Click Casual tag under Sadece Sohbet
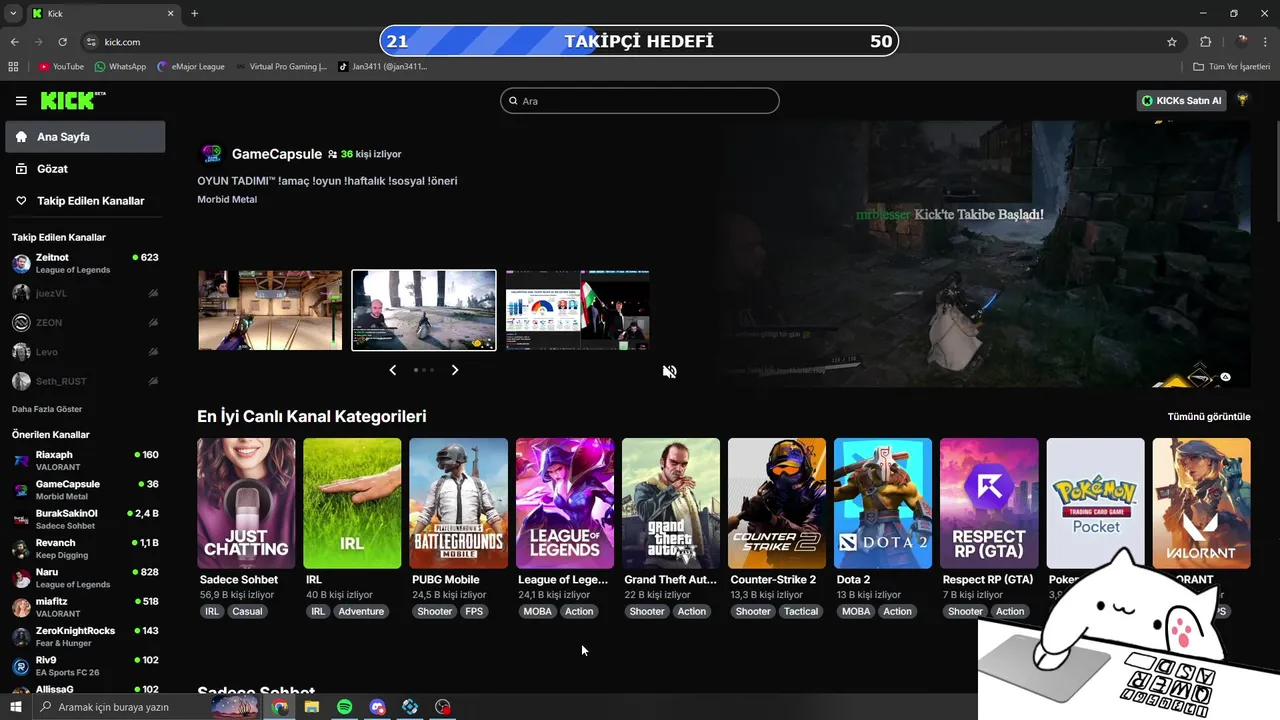 247,611
